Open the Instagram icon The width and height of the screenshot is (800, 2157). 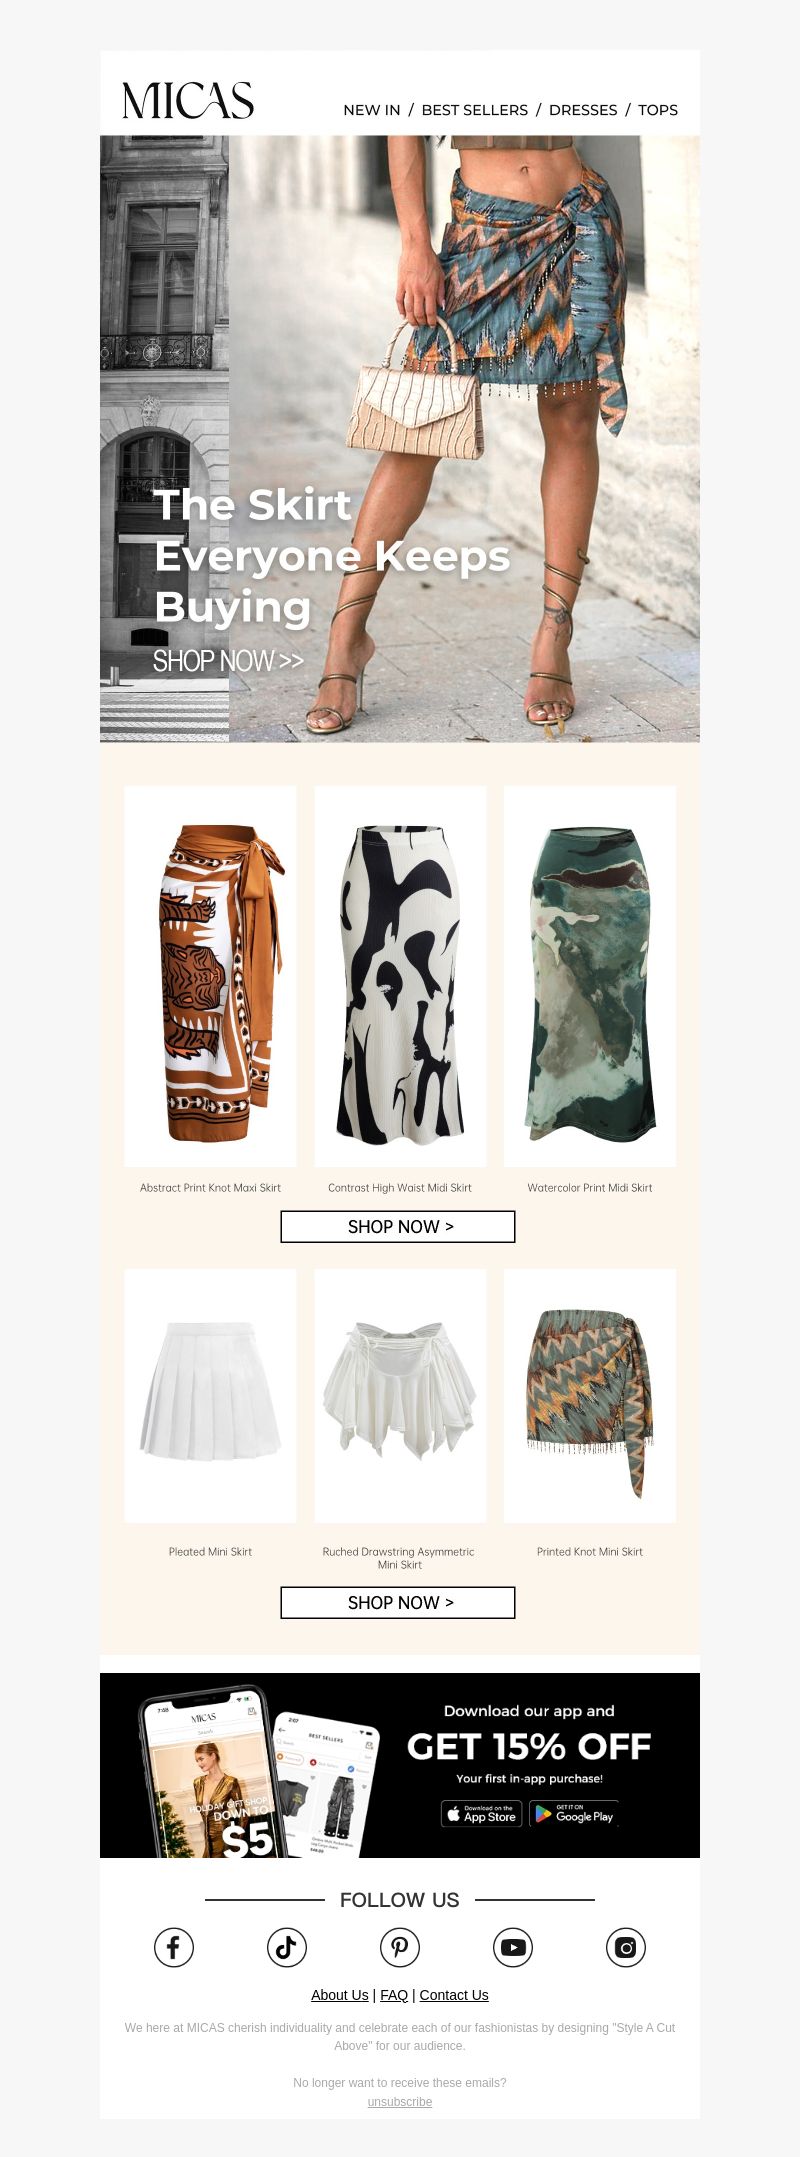pyautogui.click(x=626, y=1947)
